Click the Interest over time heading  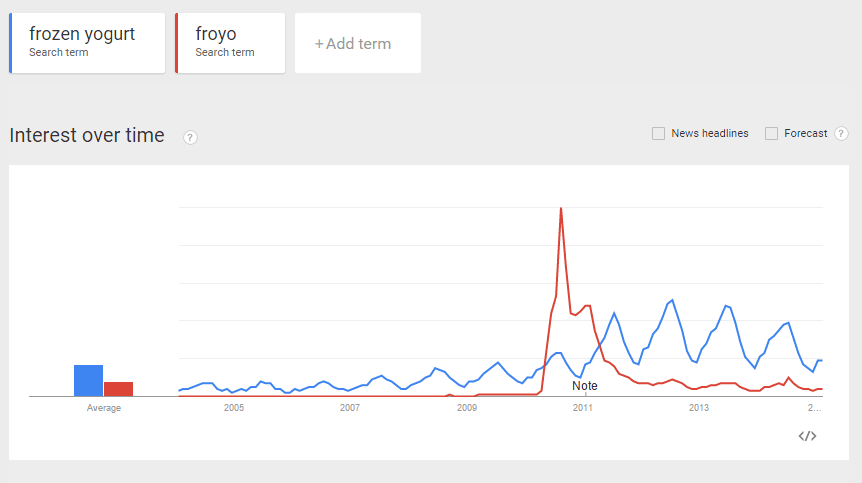click(x=87, y=135)
